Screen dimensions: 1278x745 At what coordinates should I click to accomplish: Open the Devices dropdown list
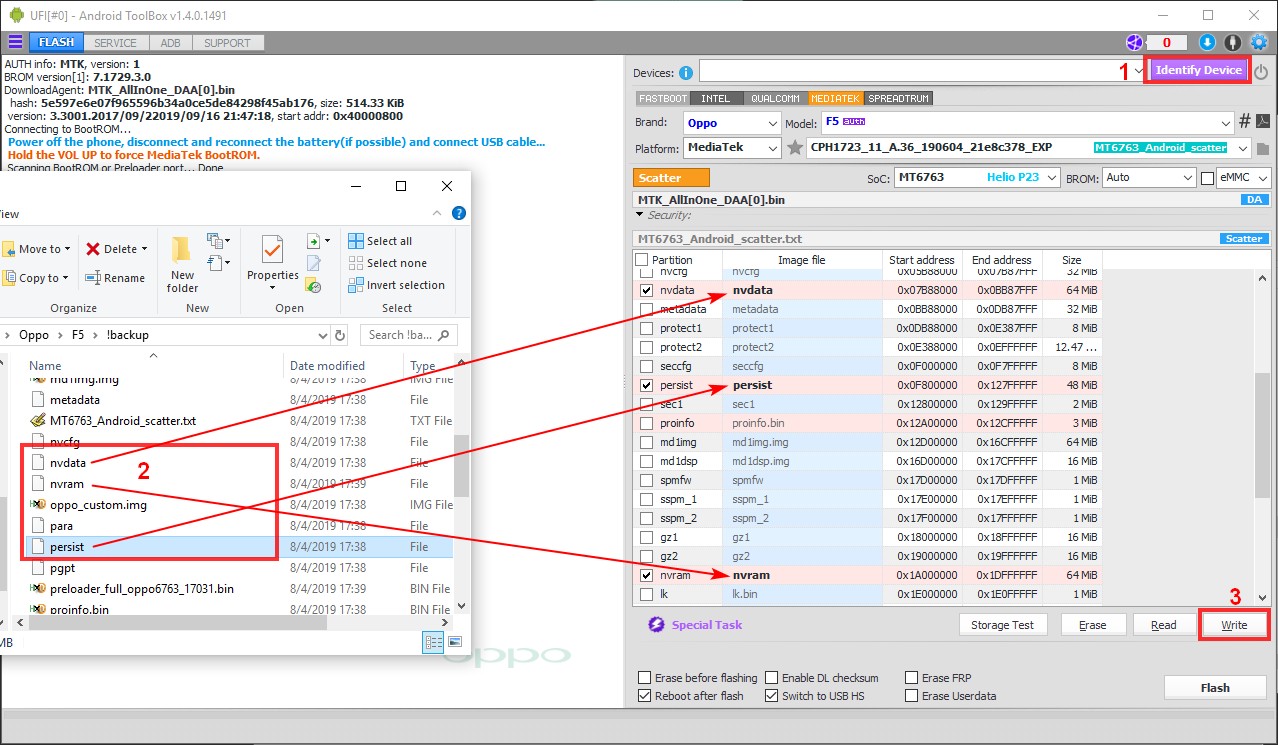[x=1138, y=72]
